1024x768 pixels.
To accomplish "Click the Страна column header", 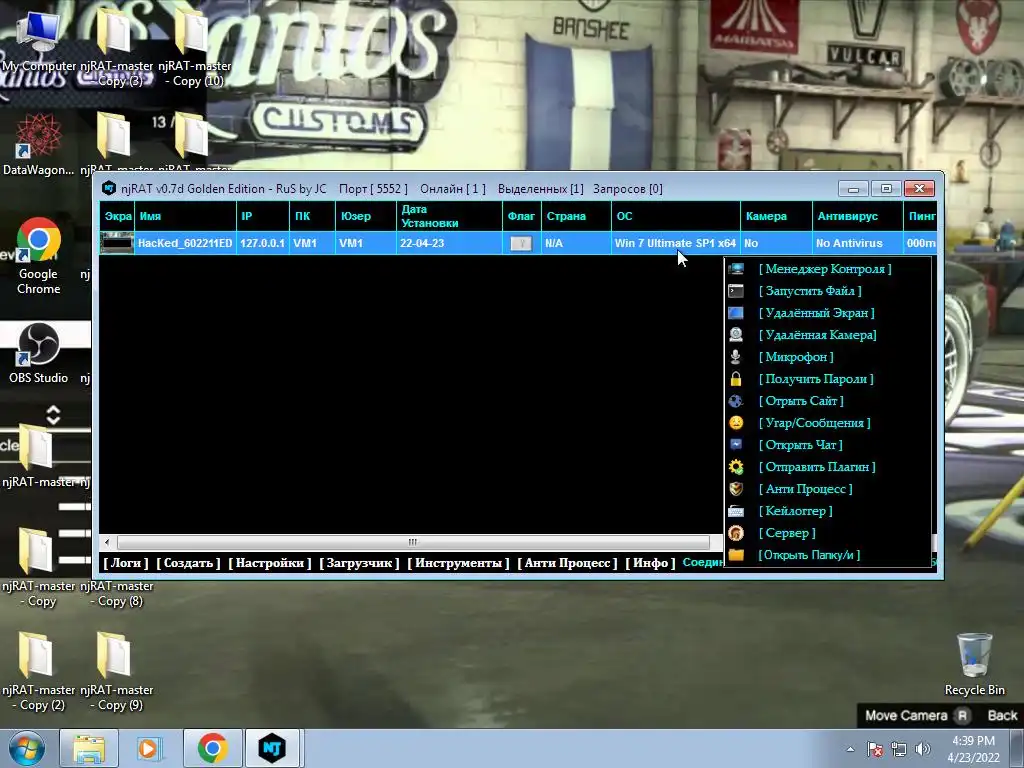I will click(x=576, y=216).
